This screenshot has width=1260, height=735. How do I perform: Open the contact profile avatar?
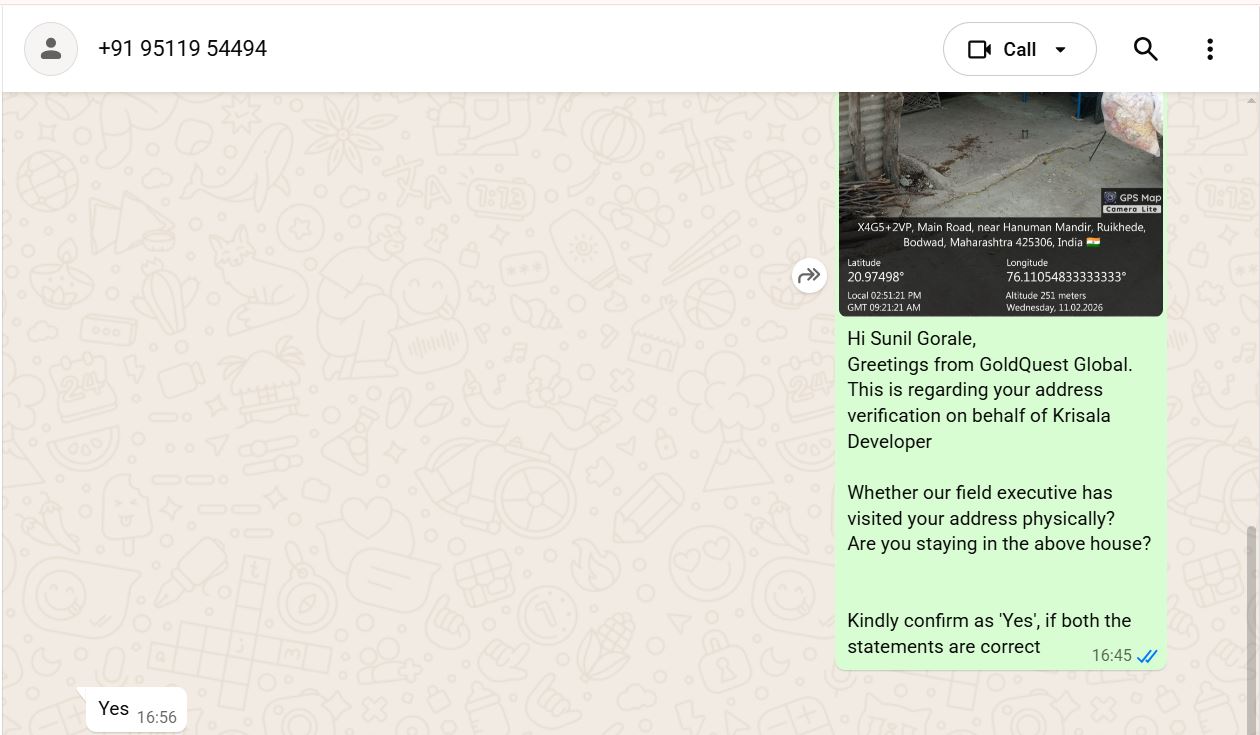pyautogui.click(x=51, y=49)
